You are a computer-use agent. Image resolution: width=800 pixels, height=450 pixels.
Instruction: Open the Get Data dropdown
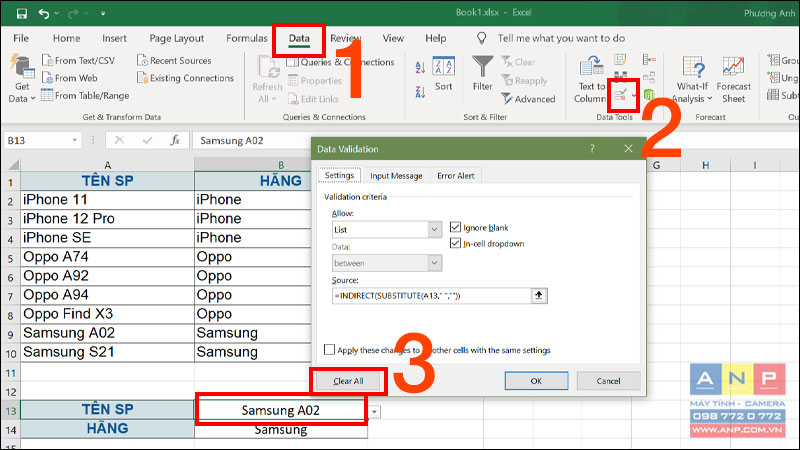click(21, 93)
